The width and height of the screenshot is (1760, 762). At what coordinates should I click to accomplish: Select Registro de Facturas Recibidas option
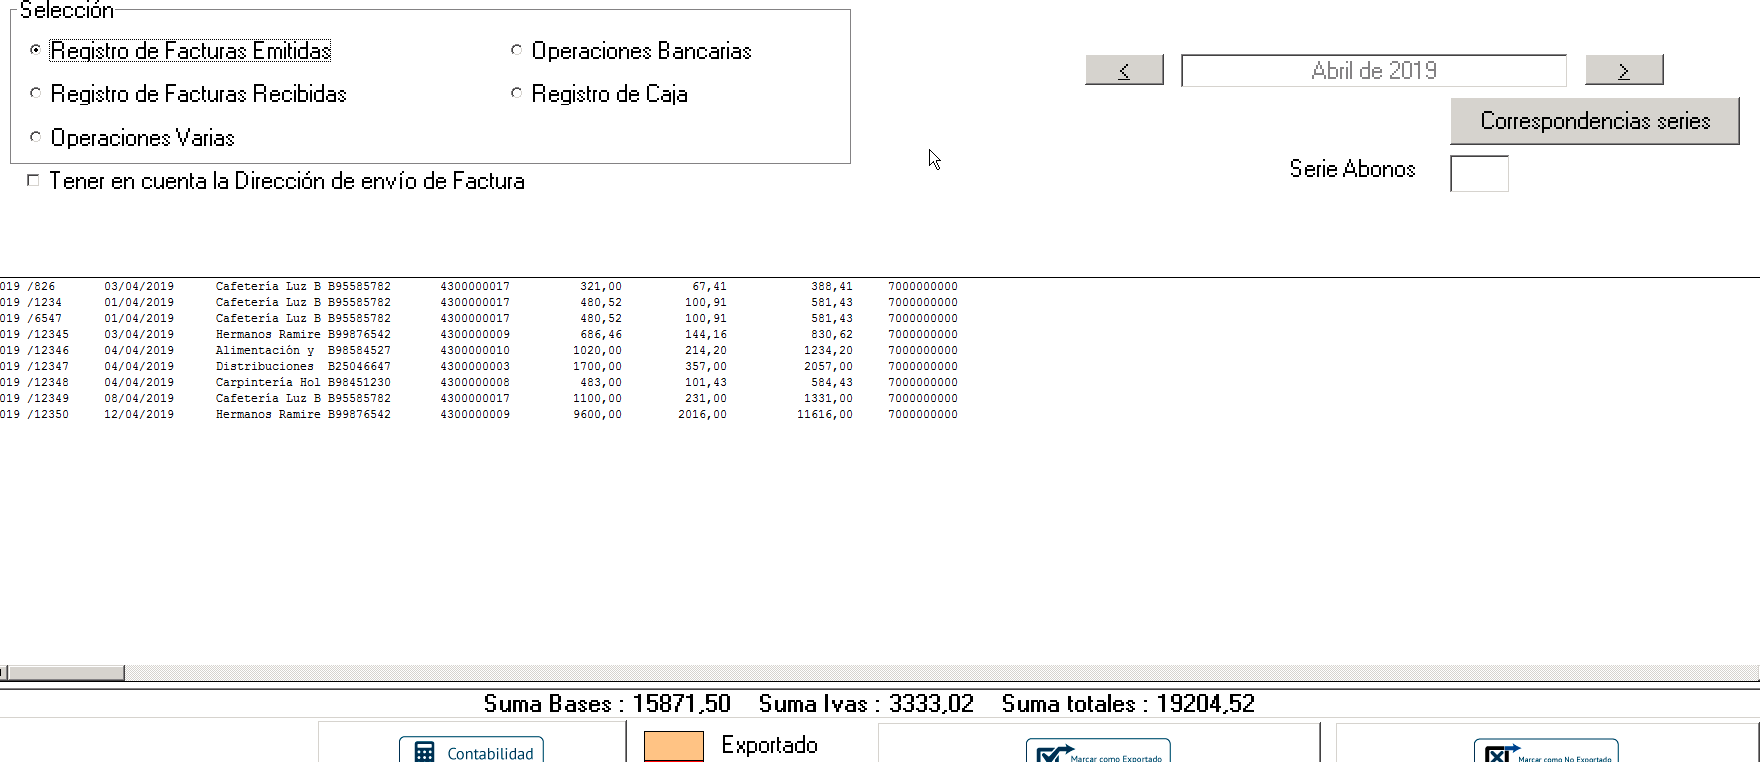click(36, 93)
